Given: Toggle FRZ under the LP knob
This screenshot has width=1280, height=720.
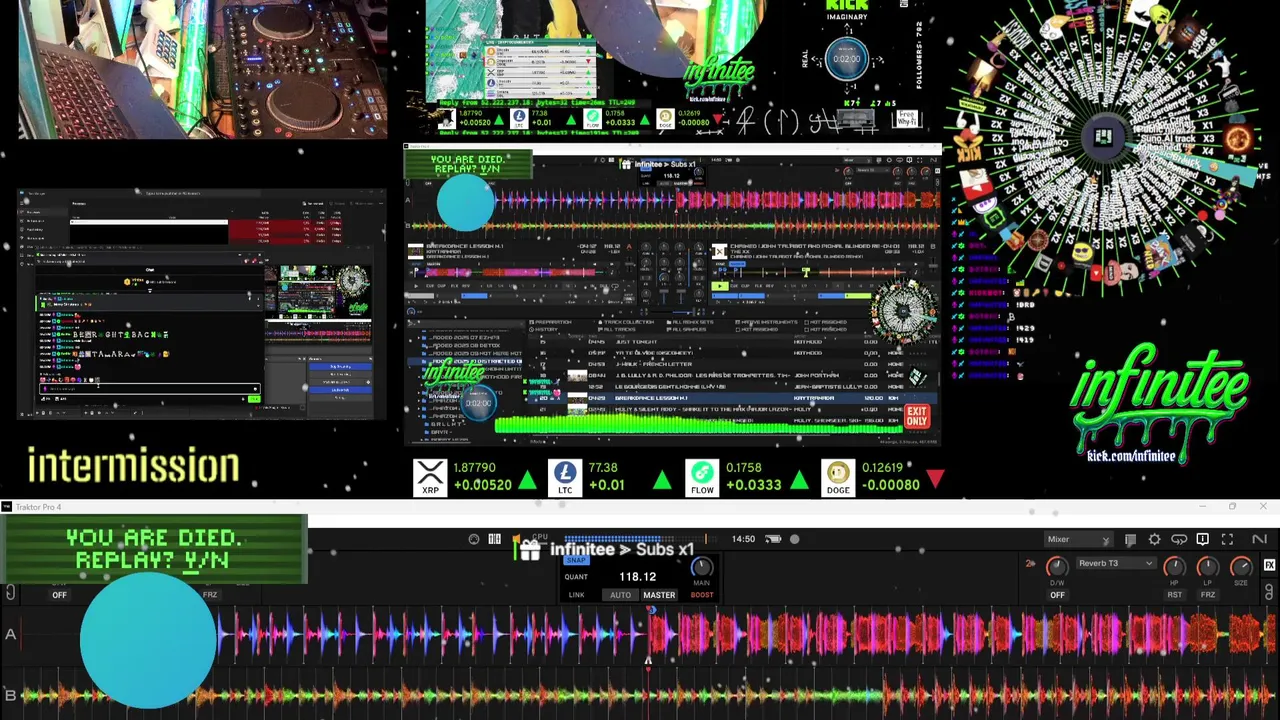Looking at the screenshot, I should point(1208,595).
